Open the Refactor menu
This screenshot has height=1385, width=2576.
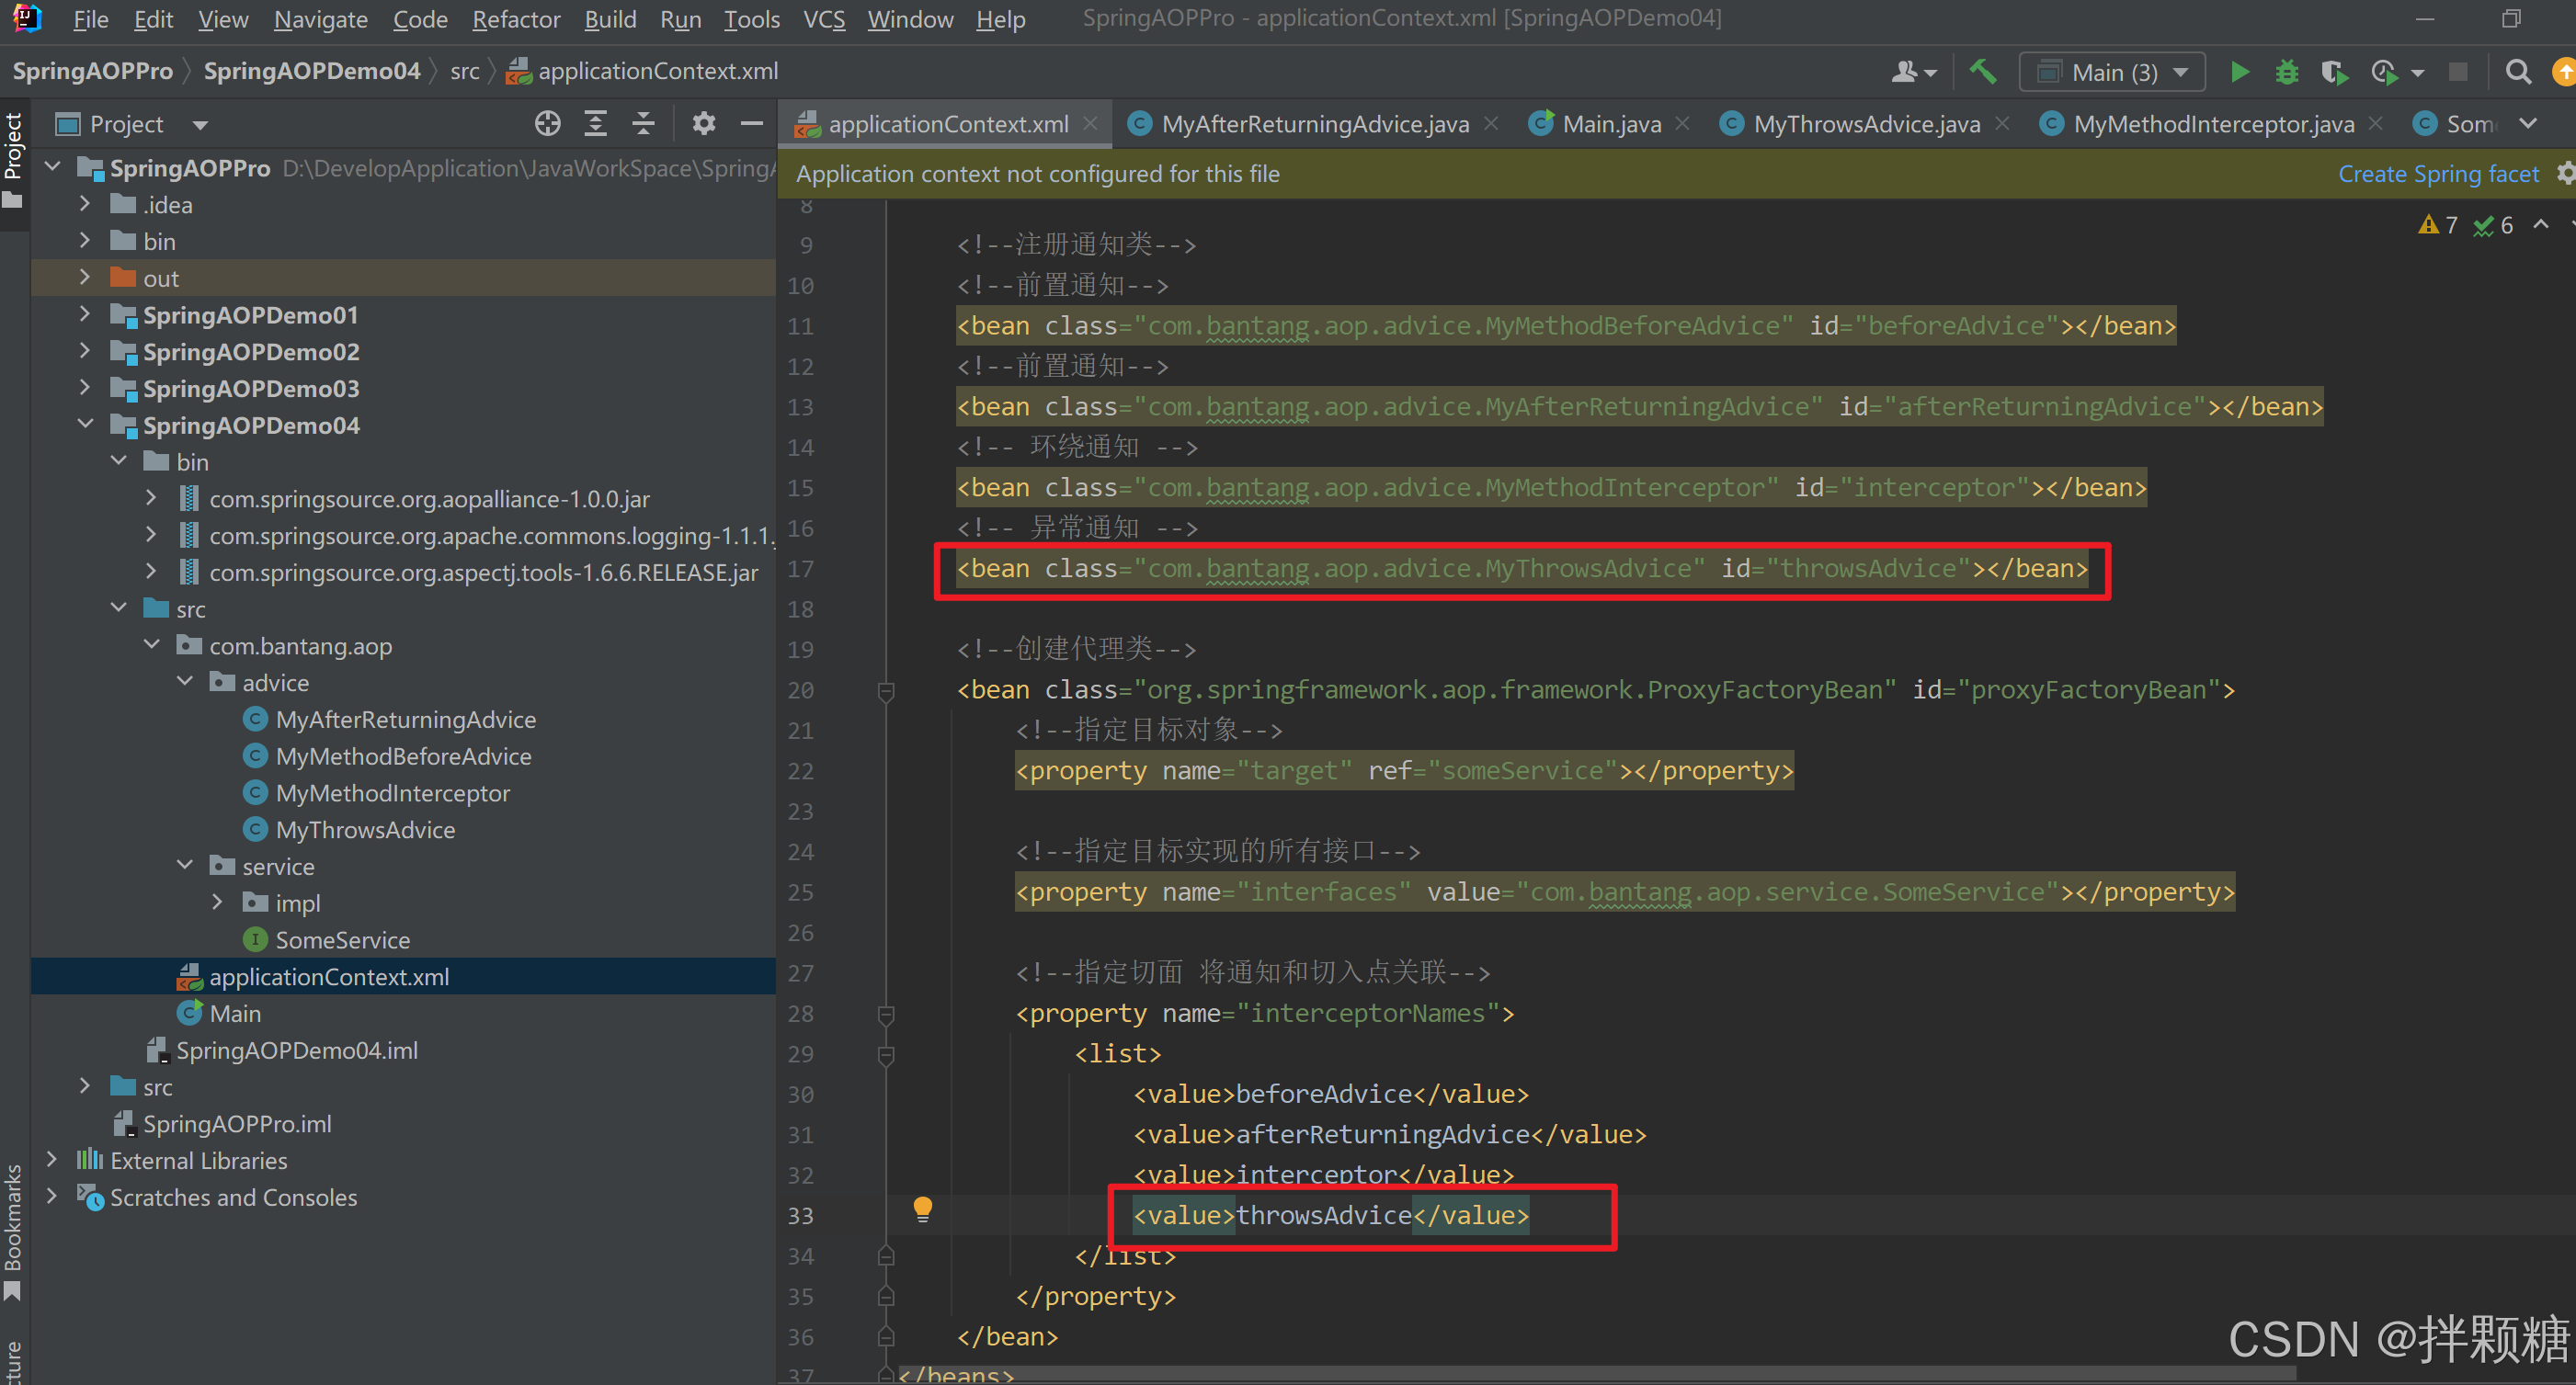click(515, 19)
